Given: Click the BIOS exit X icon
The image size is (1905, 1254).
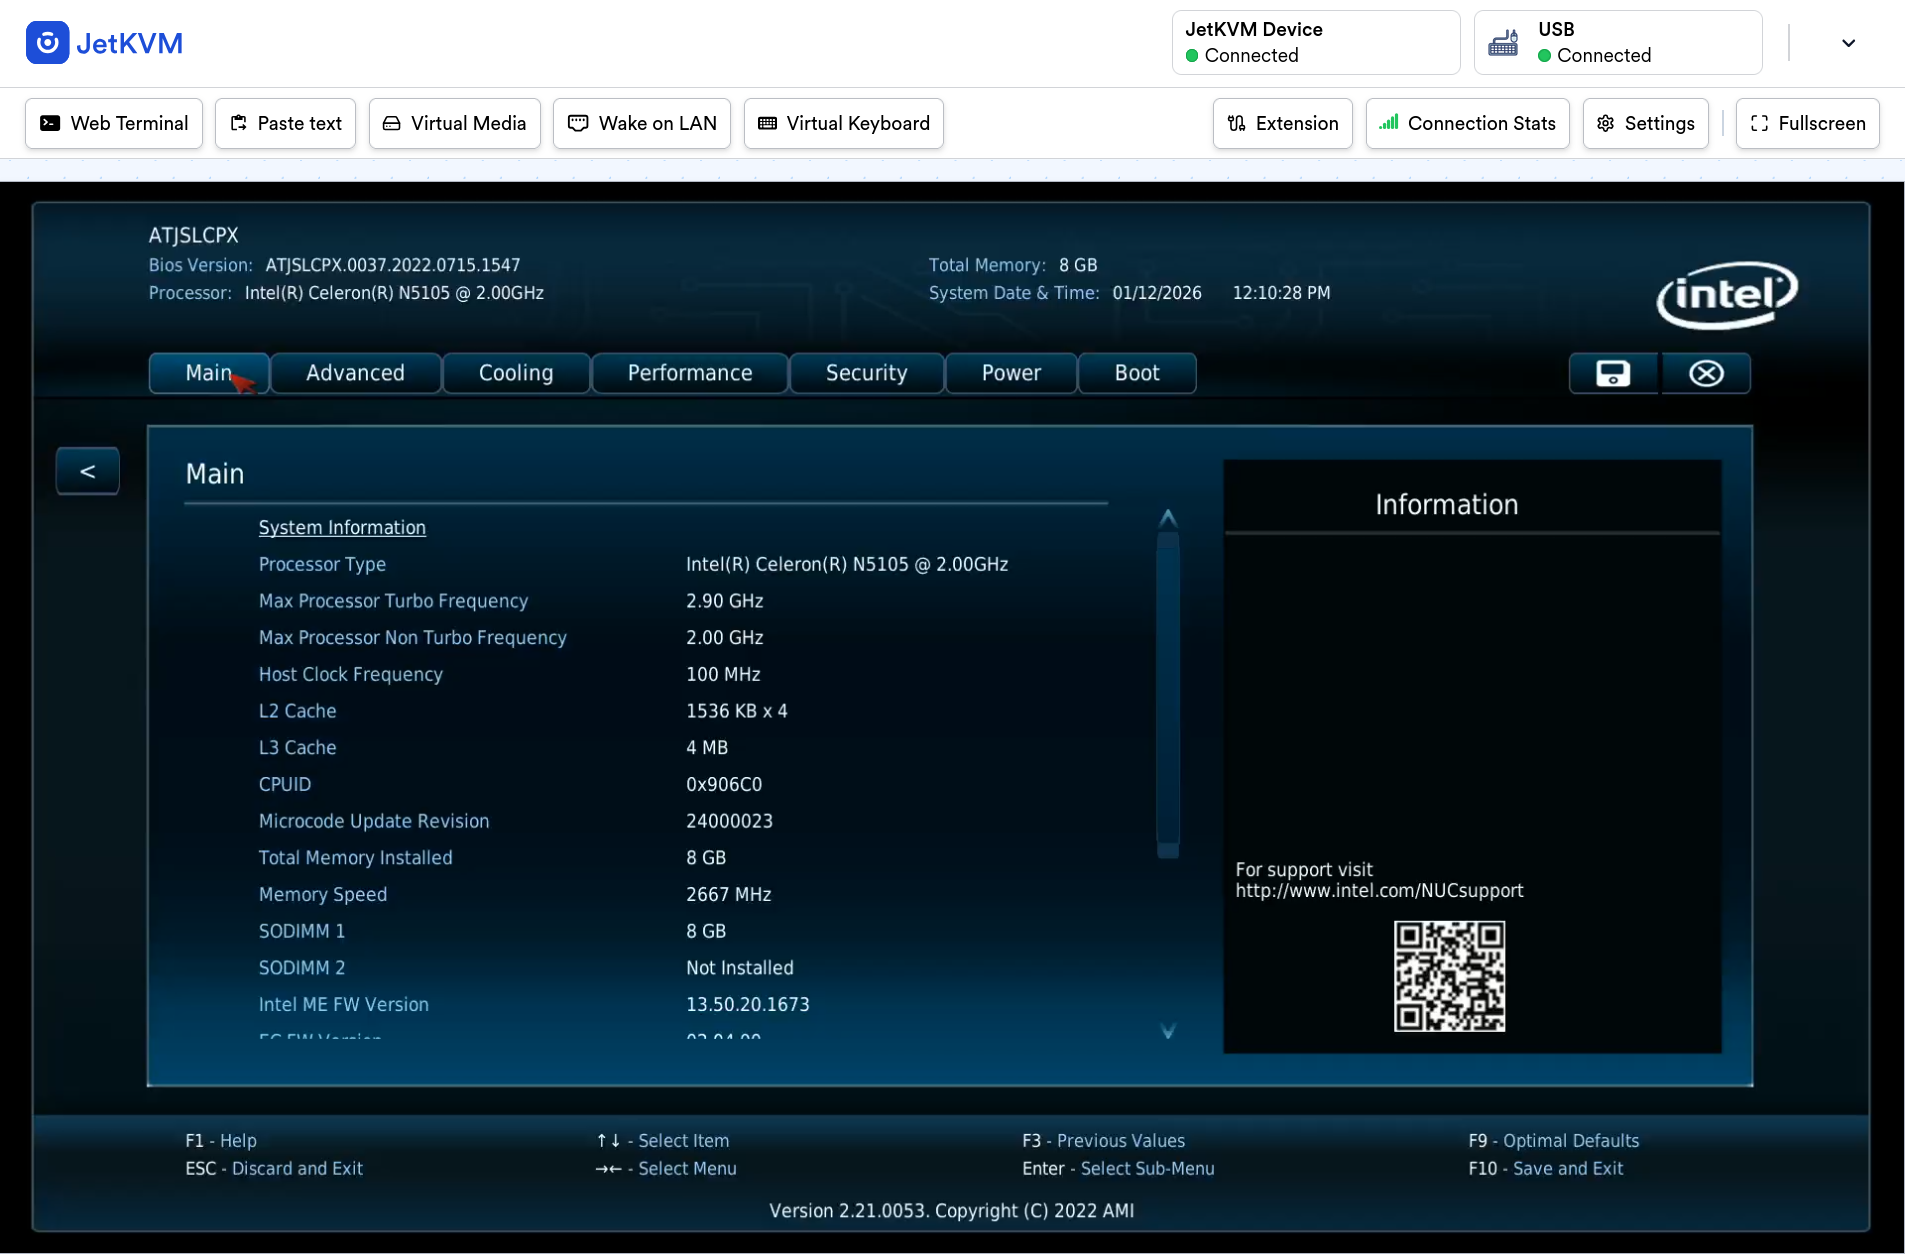Looking at the screenshot, I should tap(1705, 373).
